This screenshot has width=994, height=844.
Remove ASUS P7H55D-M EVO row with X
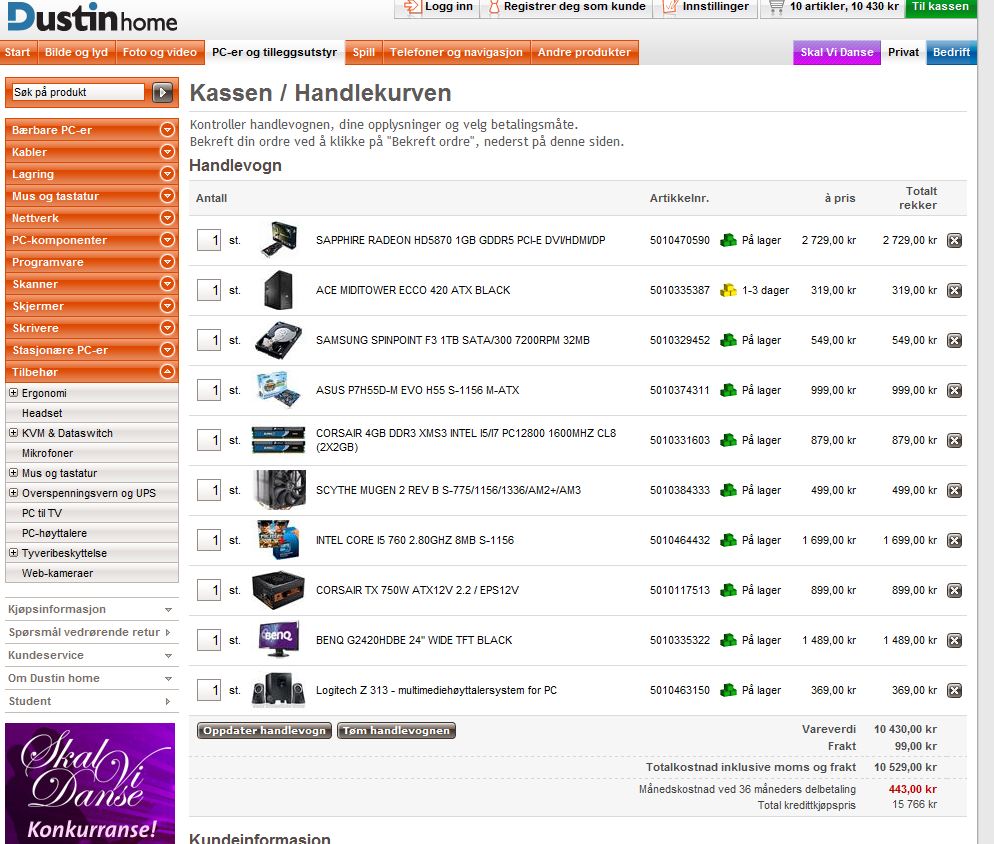point(954,391)
